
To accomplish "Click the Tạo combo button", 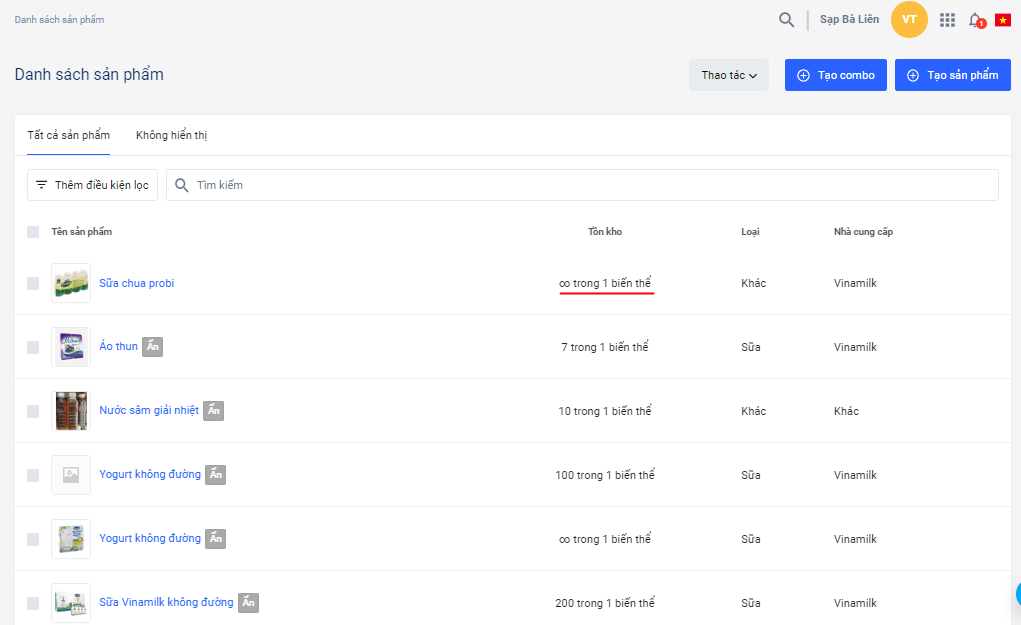I will coord(835,75).
